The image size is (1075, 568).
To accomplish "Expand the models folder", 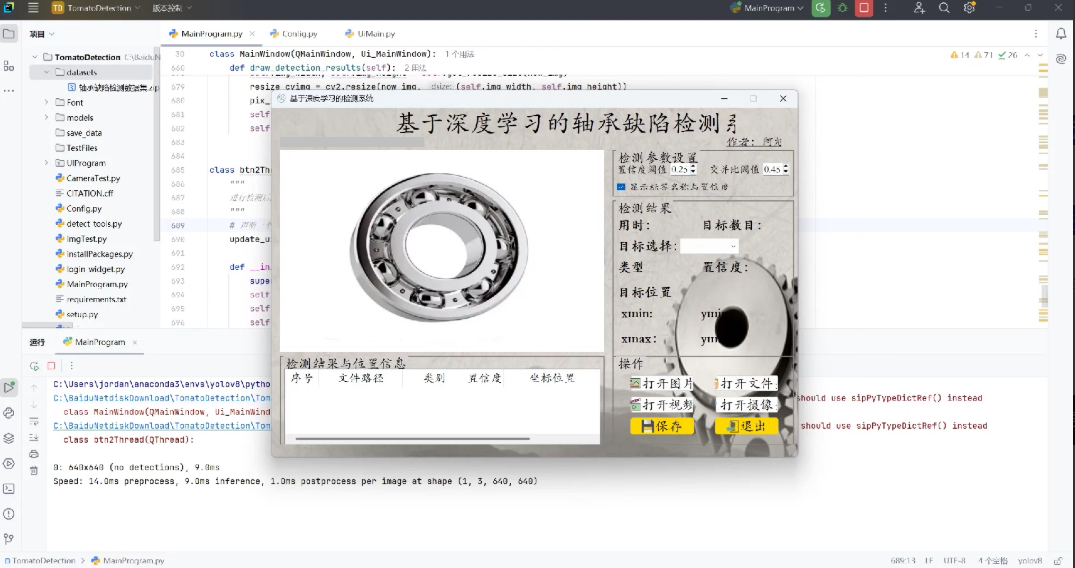I will (47, 117).
